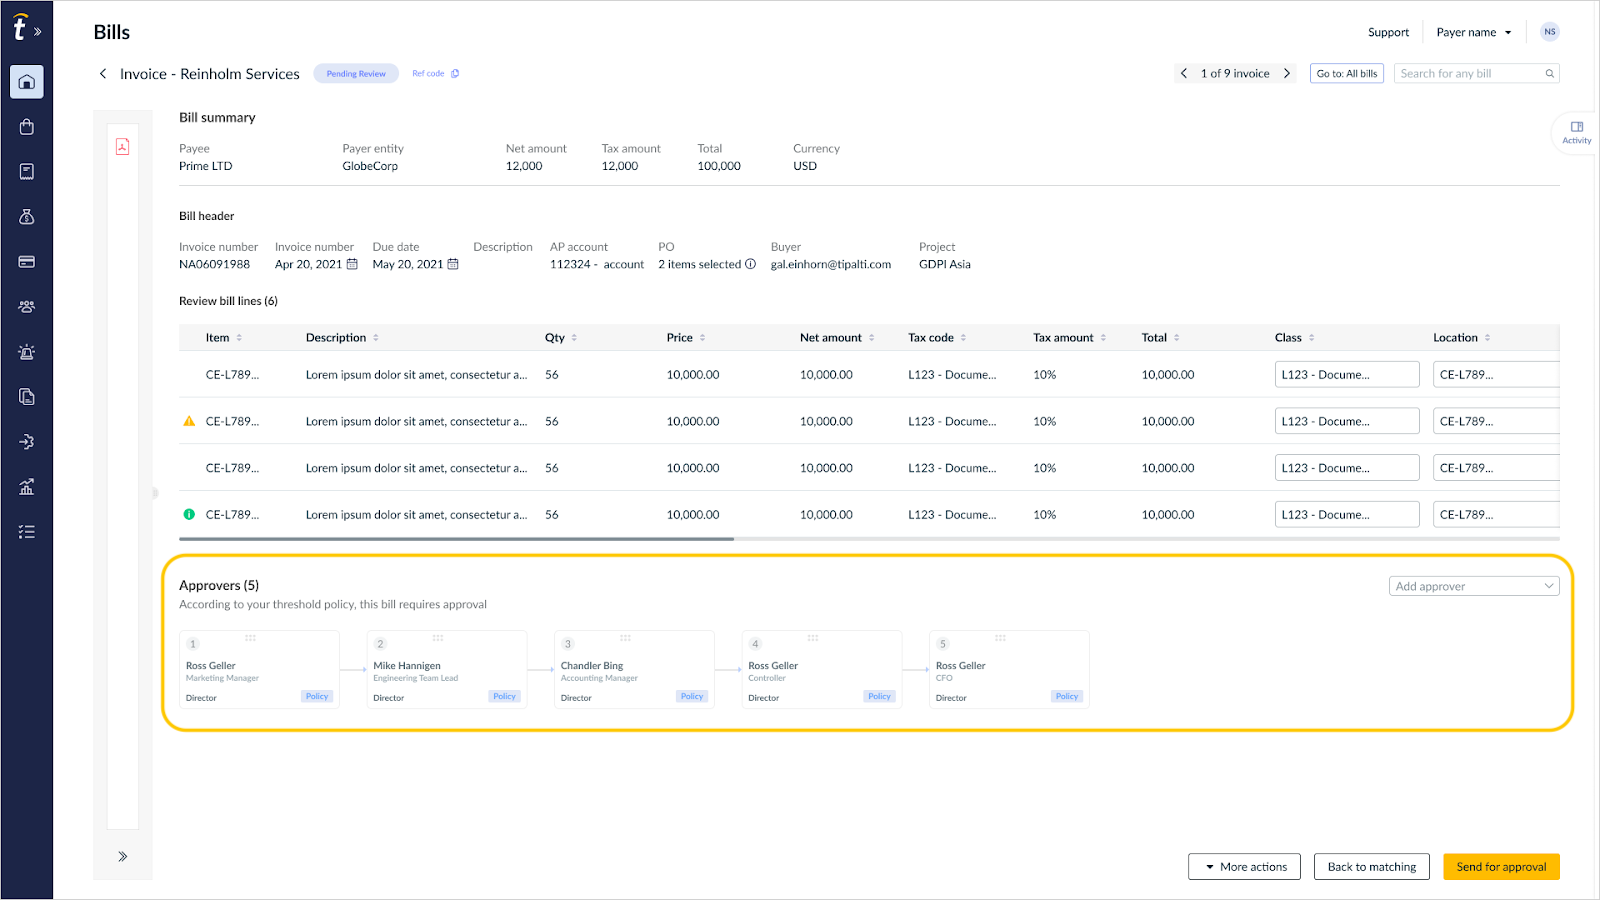Screen dimensions: 1600x900
Task: Open NS user avatar
Action: [x=1550, y=32]
